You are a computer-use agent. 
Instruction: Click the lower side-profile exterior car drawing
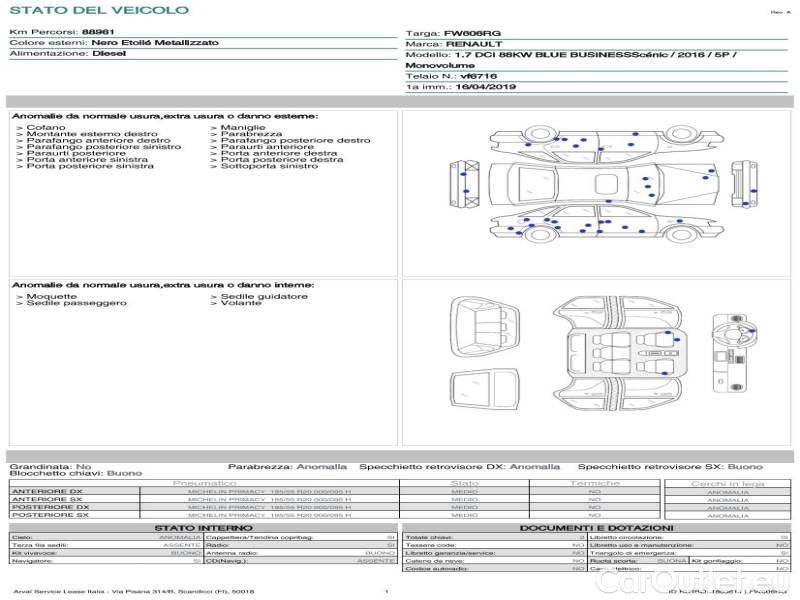coord(606,222)
